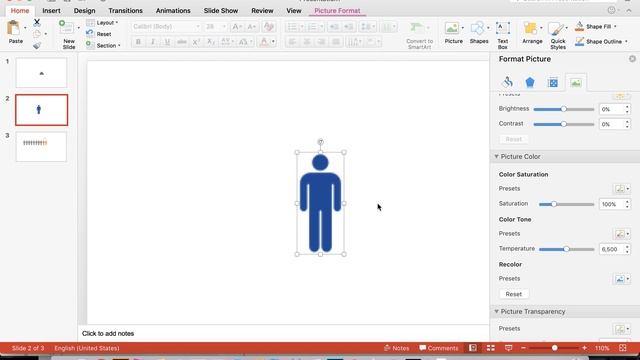This screenshot has height=360, width=640.
Task: Collapse the Picture Transparency section
Action: coord(497,311)
